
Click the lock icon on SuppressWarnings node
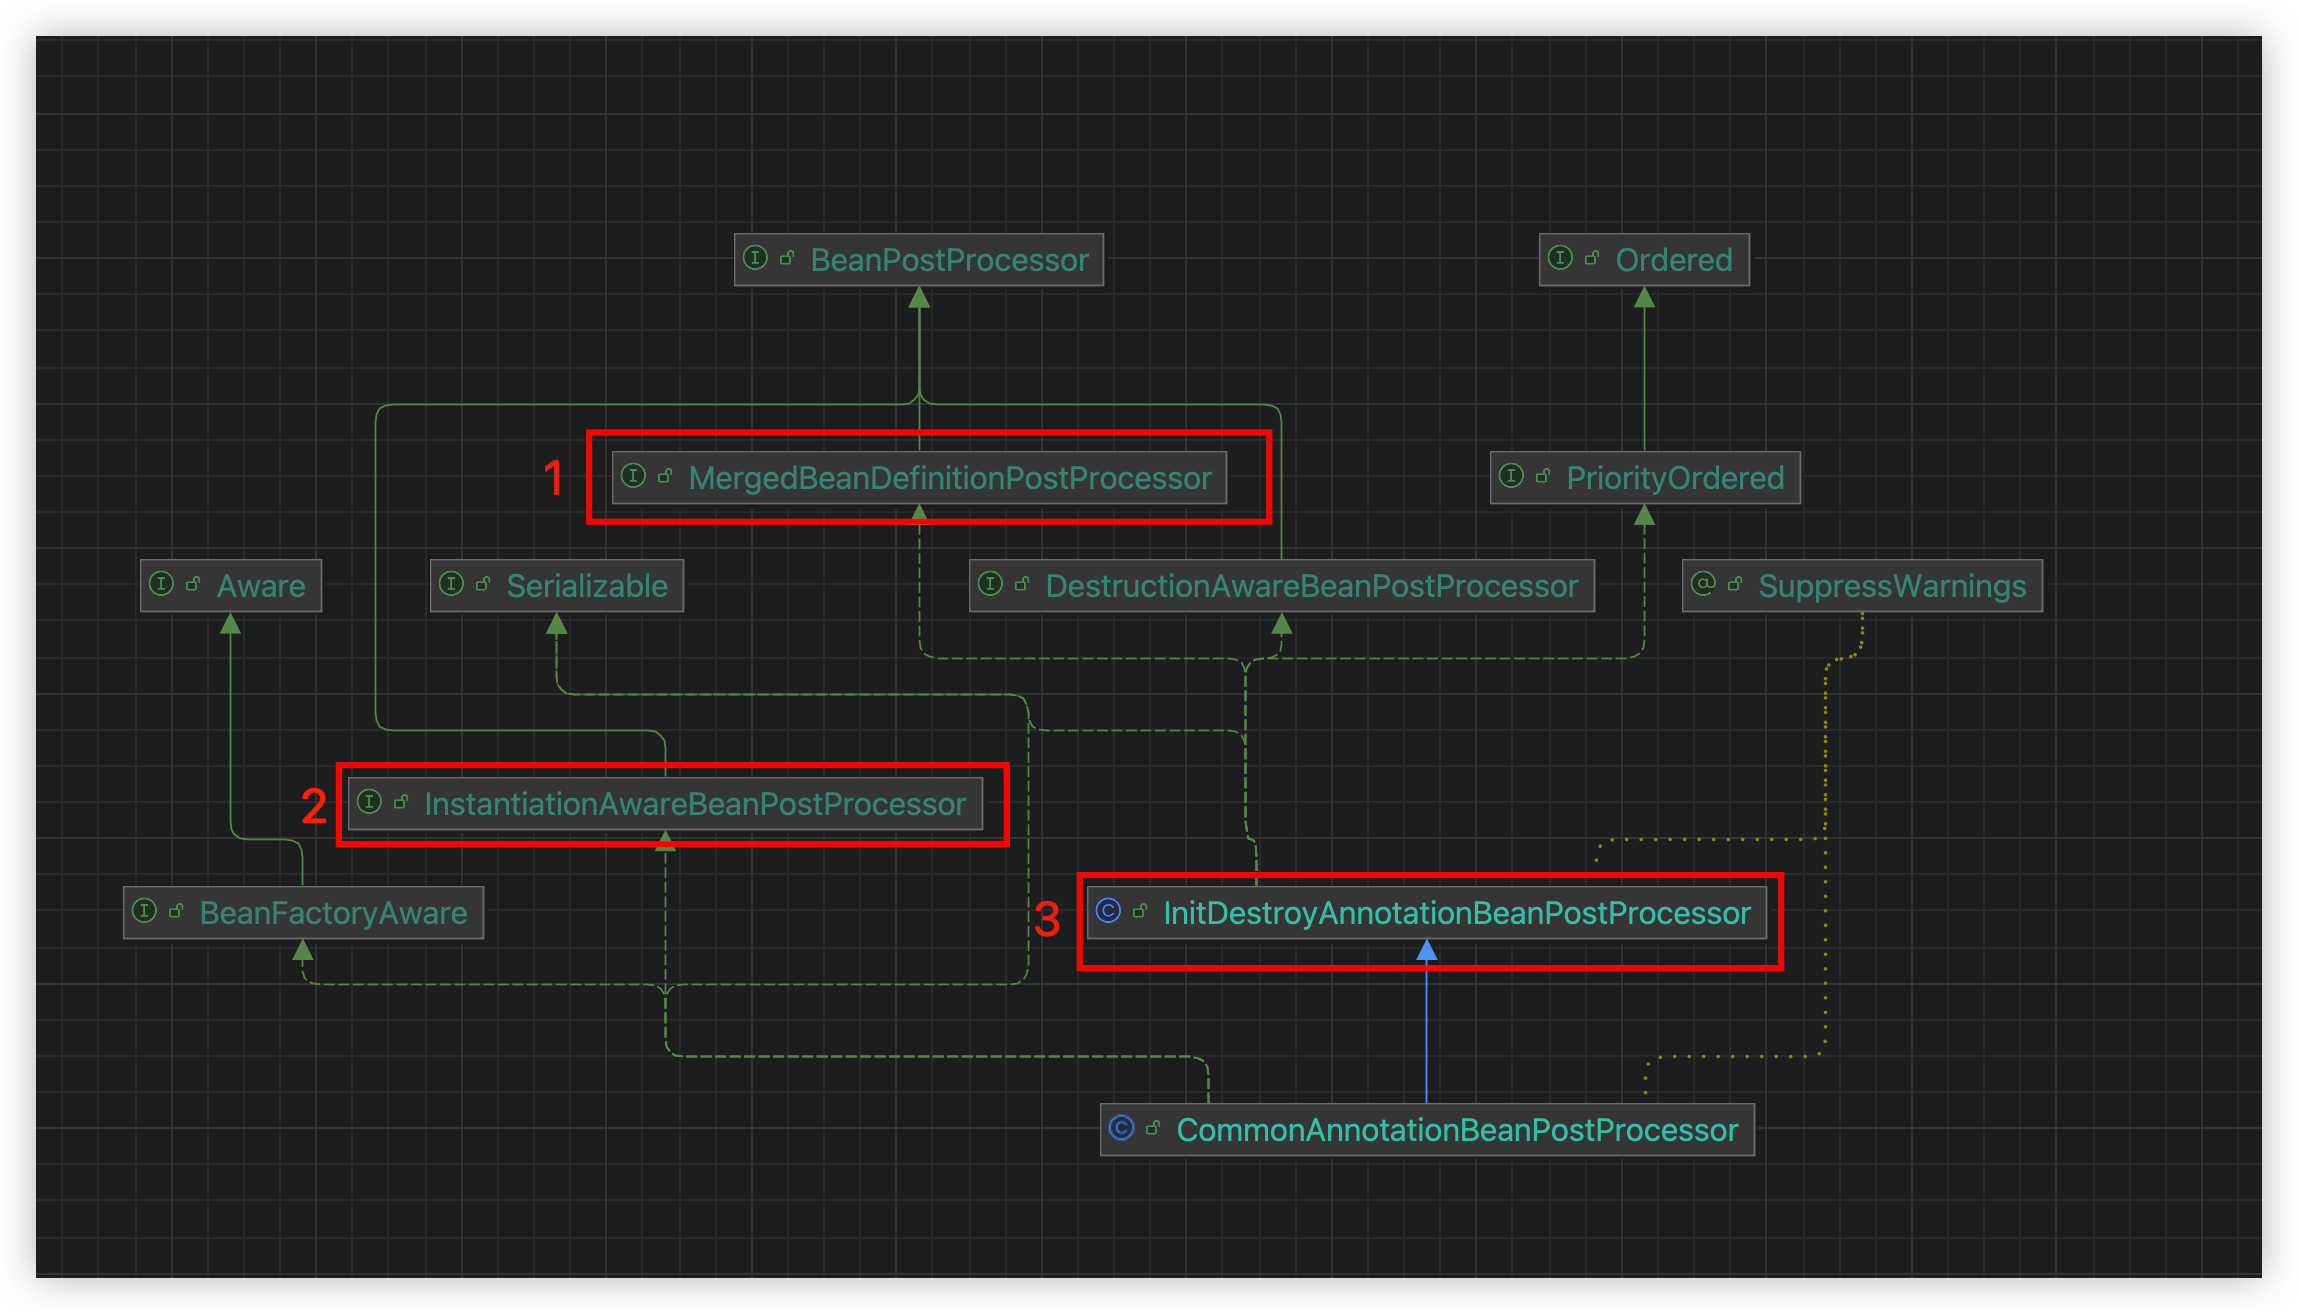pos(1735,585)
